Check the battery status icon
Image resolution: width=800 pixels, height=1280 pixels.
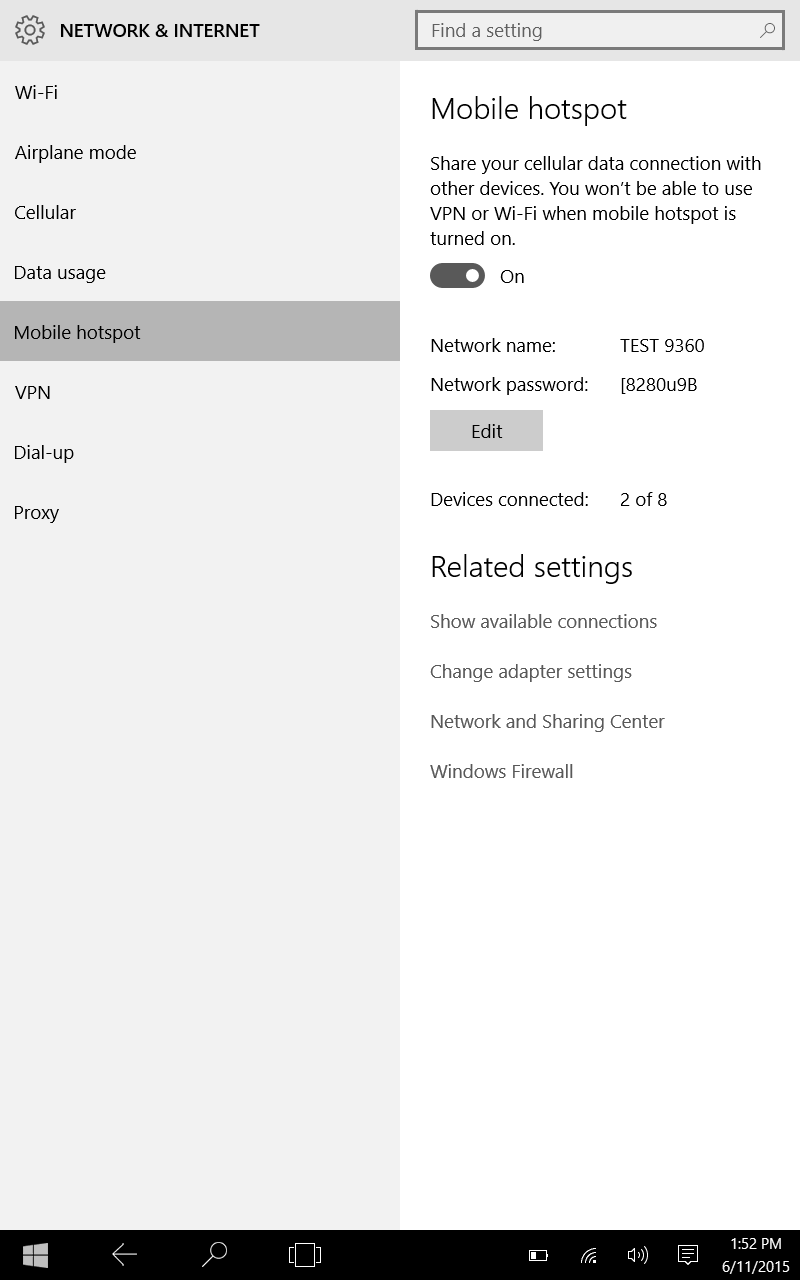click(539, 1255)
